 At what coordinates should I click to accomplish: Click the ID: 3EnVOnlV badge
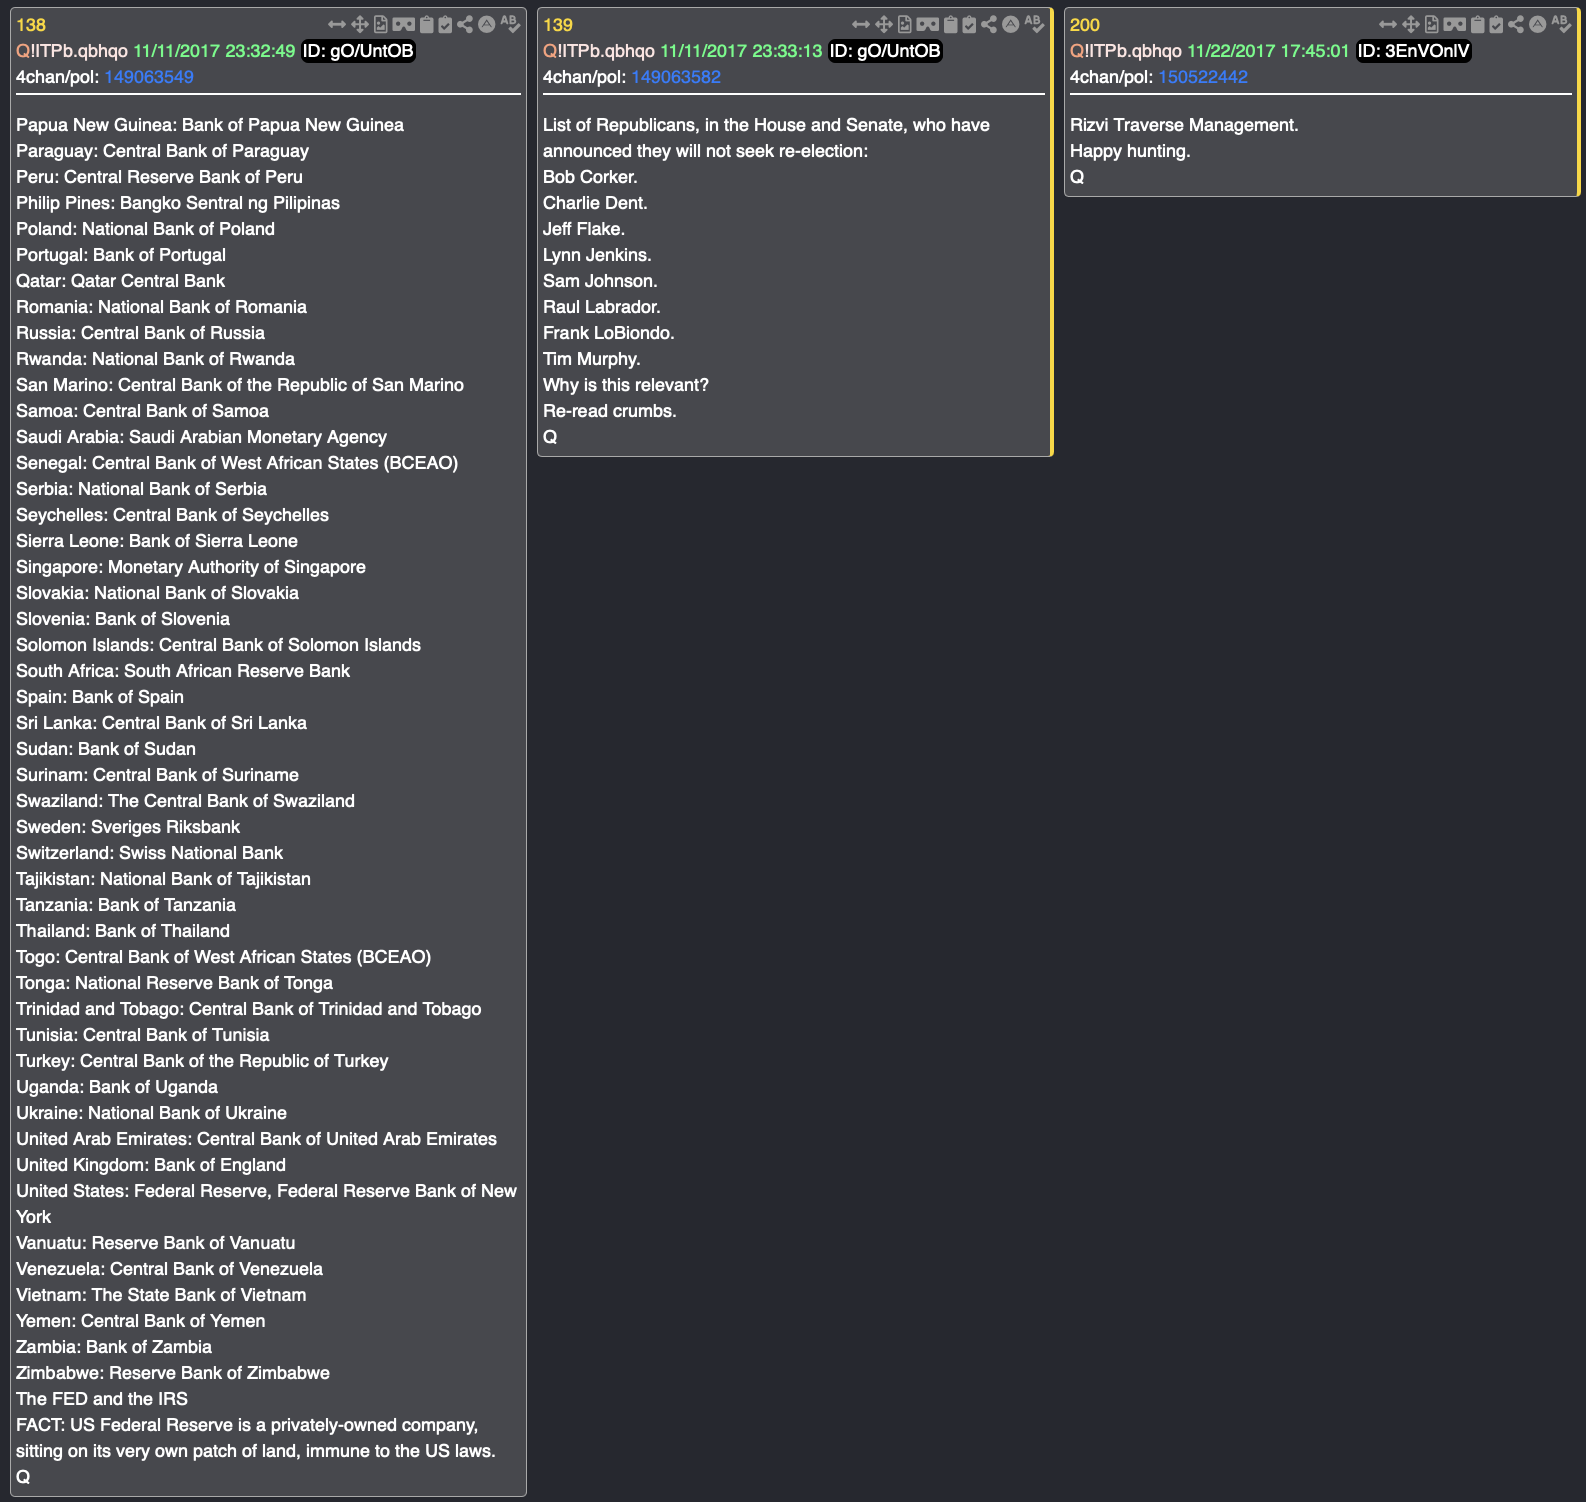tap(1414, 51)
